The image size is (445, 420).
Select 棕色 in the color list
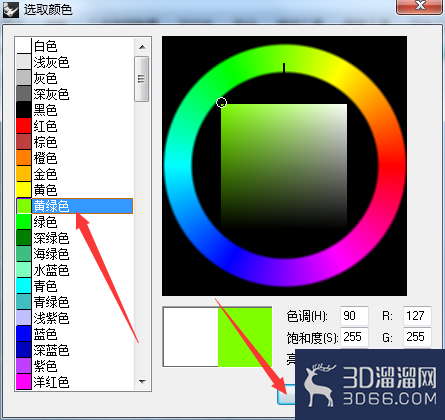(x=75, y=142)
